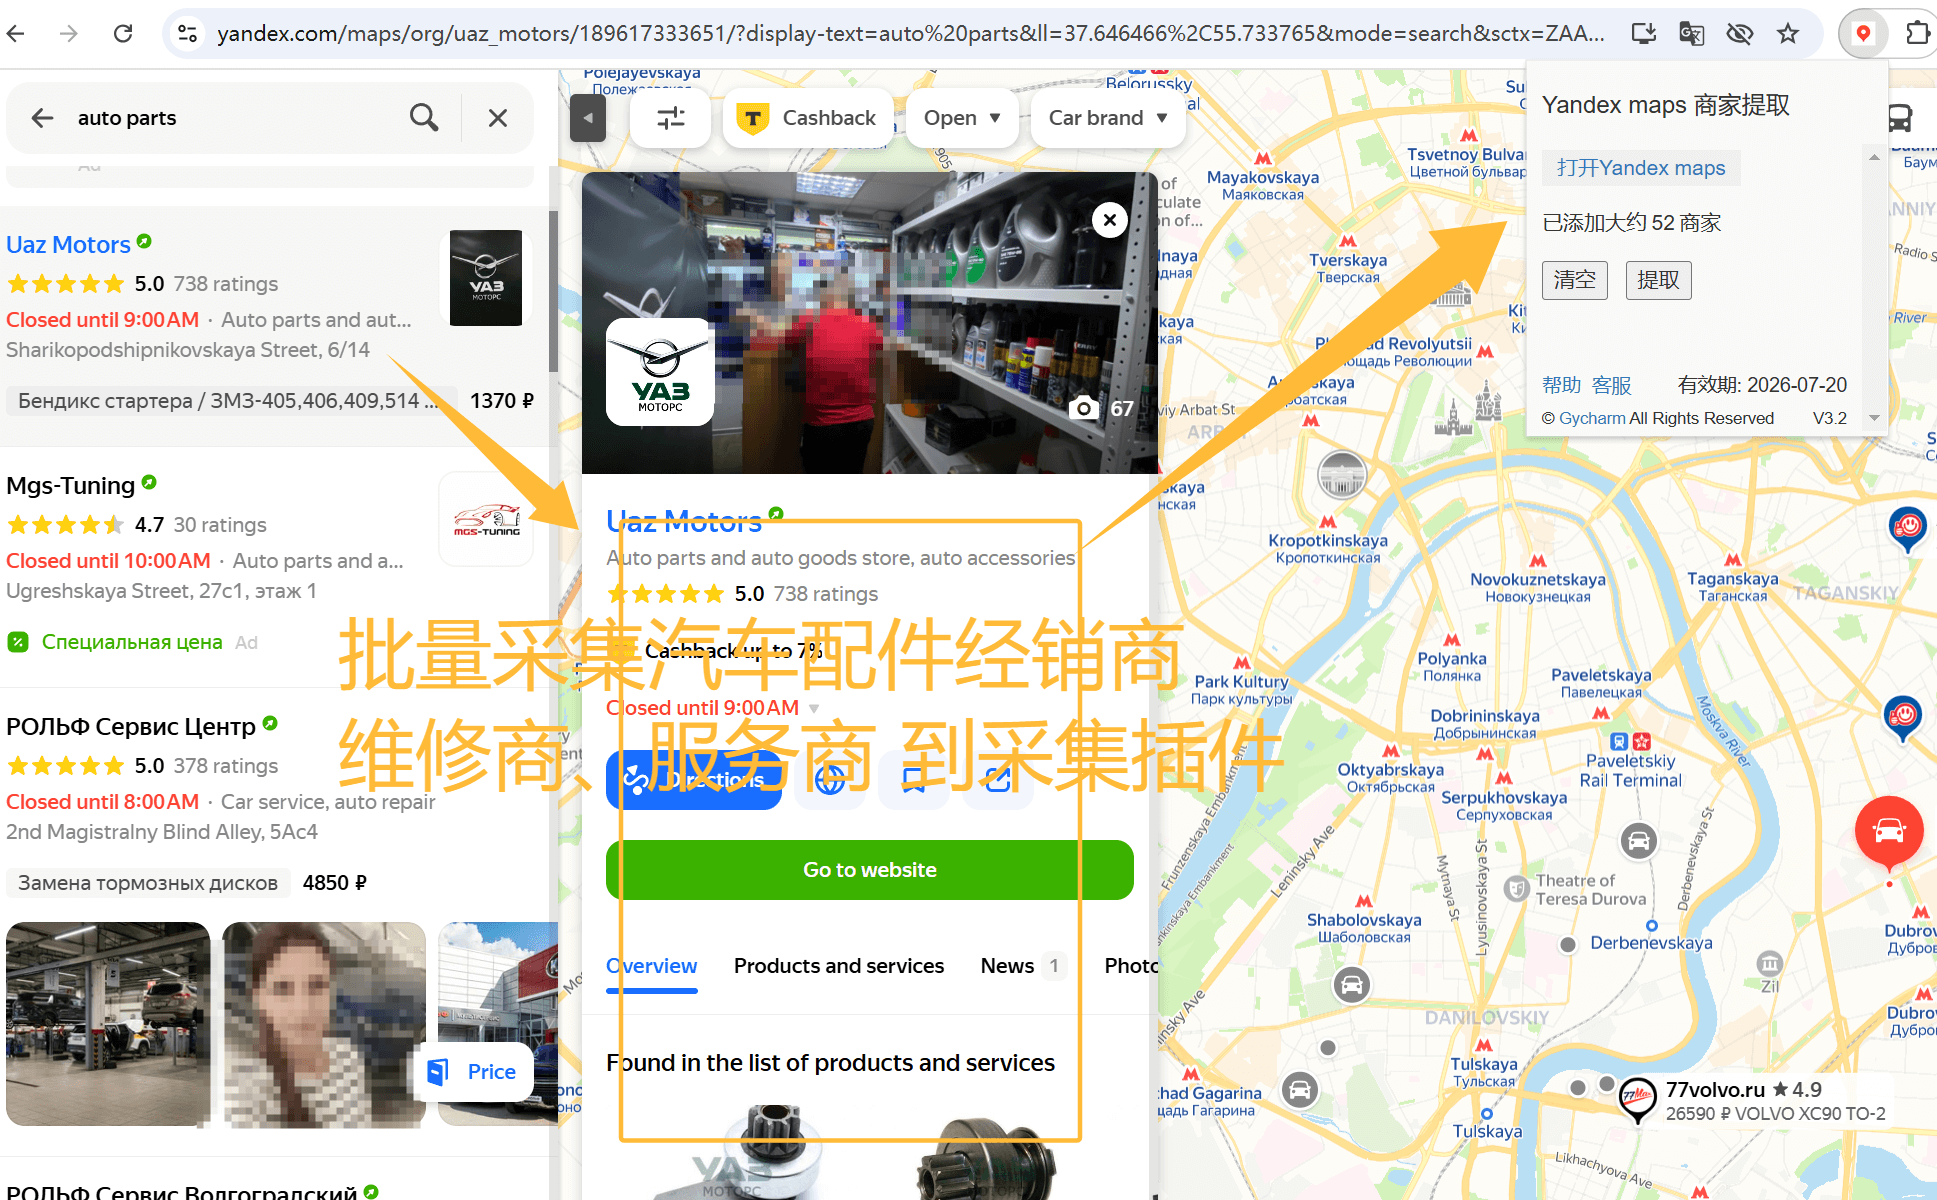Viewport: 1937px width, 1200px height.
Task: Open the Photo tab
Action: [x=1131, y=966]
